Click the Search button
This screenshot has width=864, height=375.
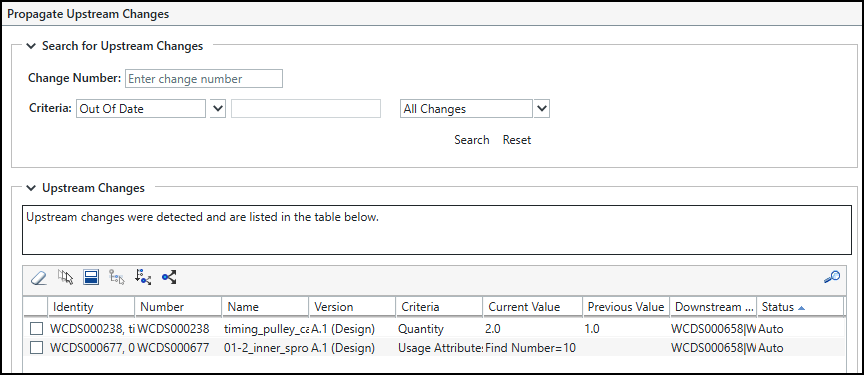click(472, 140)
